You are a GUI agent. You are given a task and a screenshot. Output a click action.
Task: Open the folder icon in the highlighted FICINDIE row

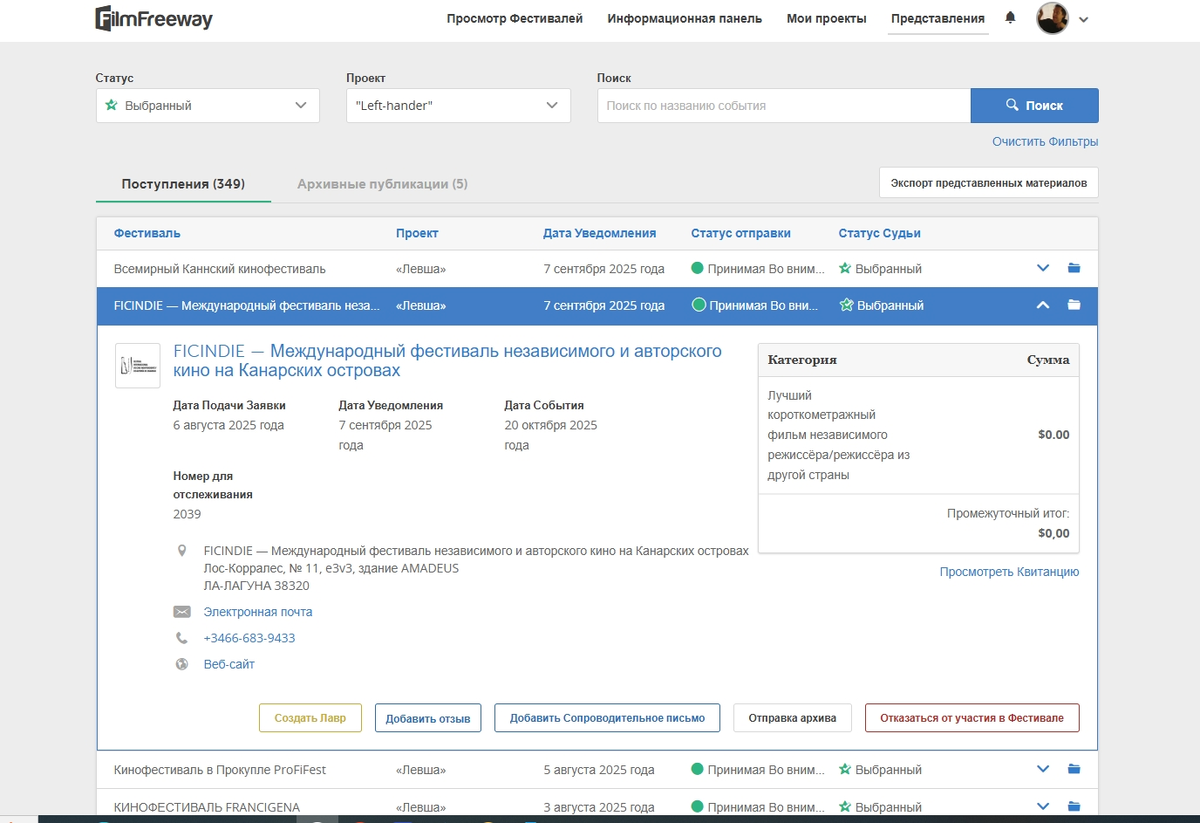(x=1074, y=305)
